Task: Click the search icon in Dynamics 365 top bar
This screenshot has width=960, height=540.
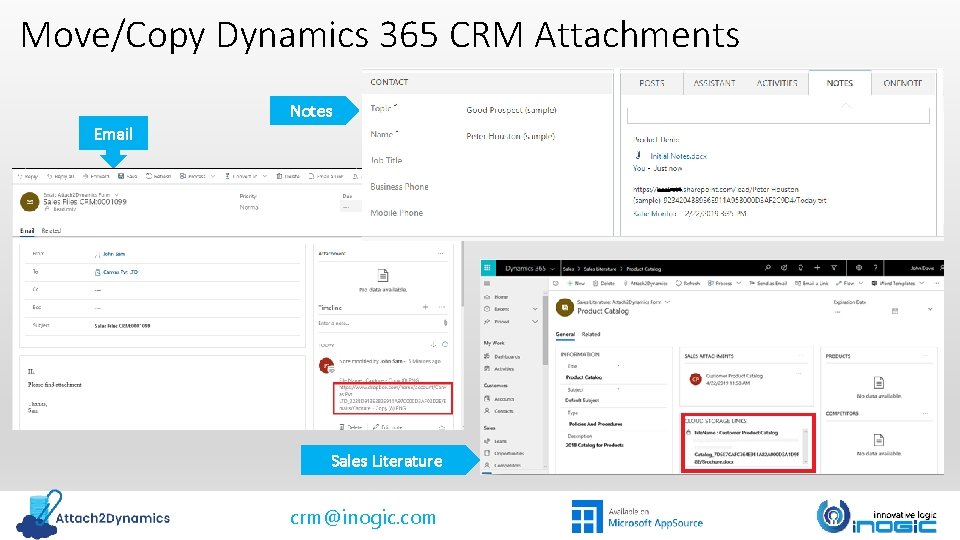Action: point(768,268)
